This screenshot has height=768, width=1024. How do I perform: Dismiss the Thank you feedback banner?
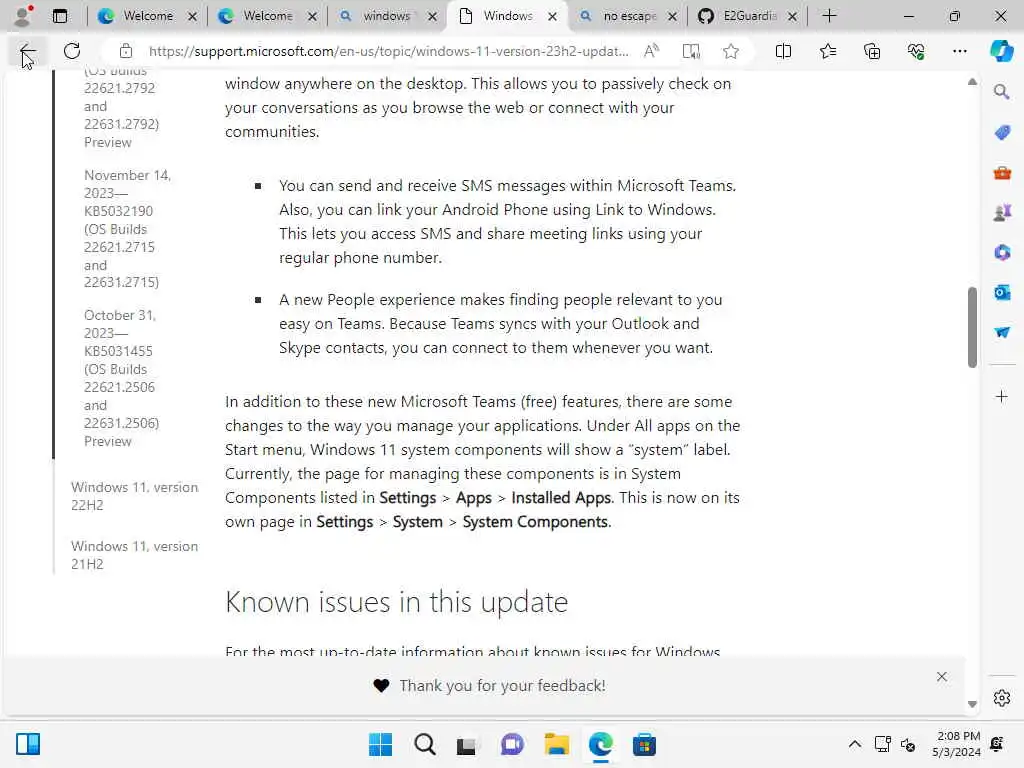(x=941, y=677)
